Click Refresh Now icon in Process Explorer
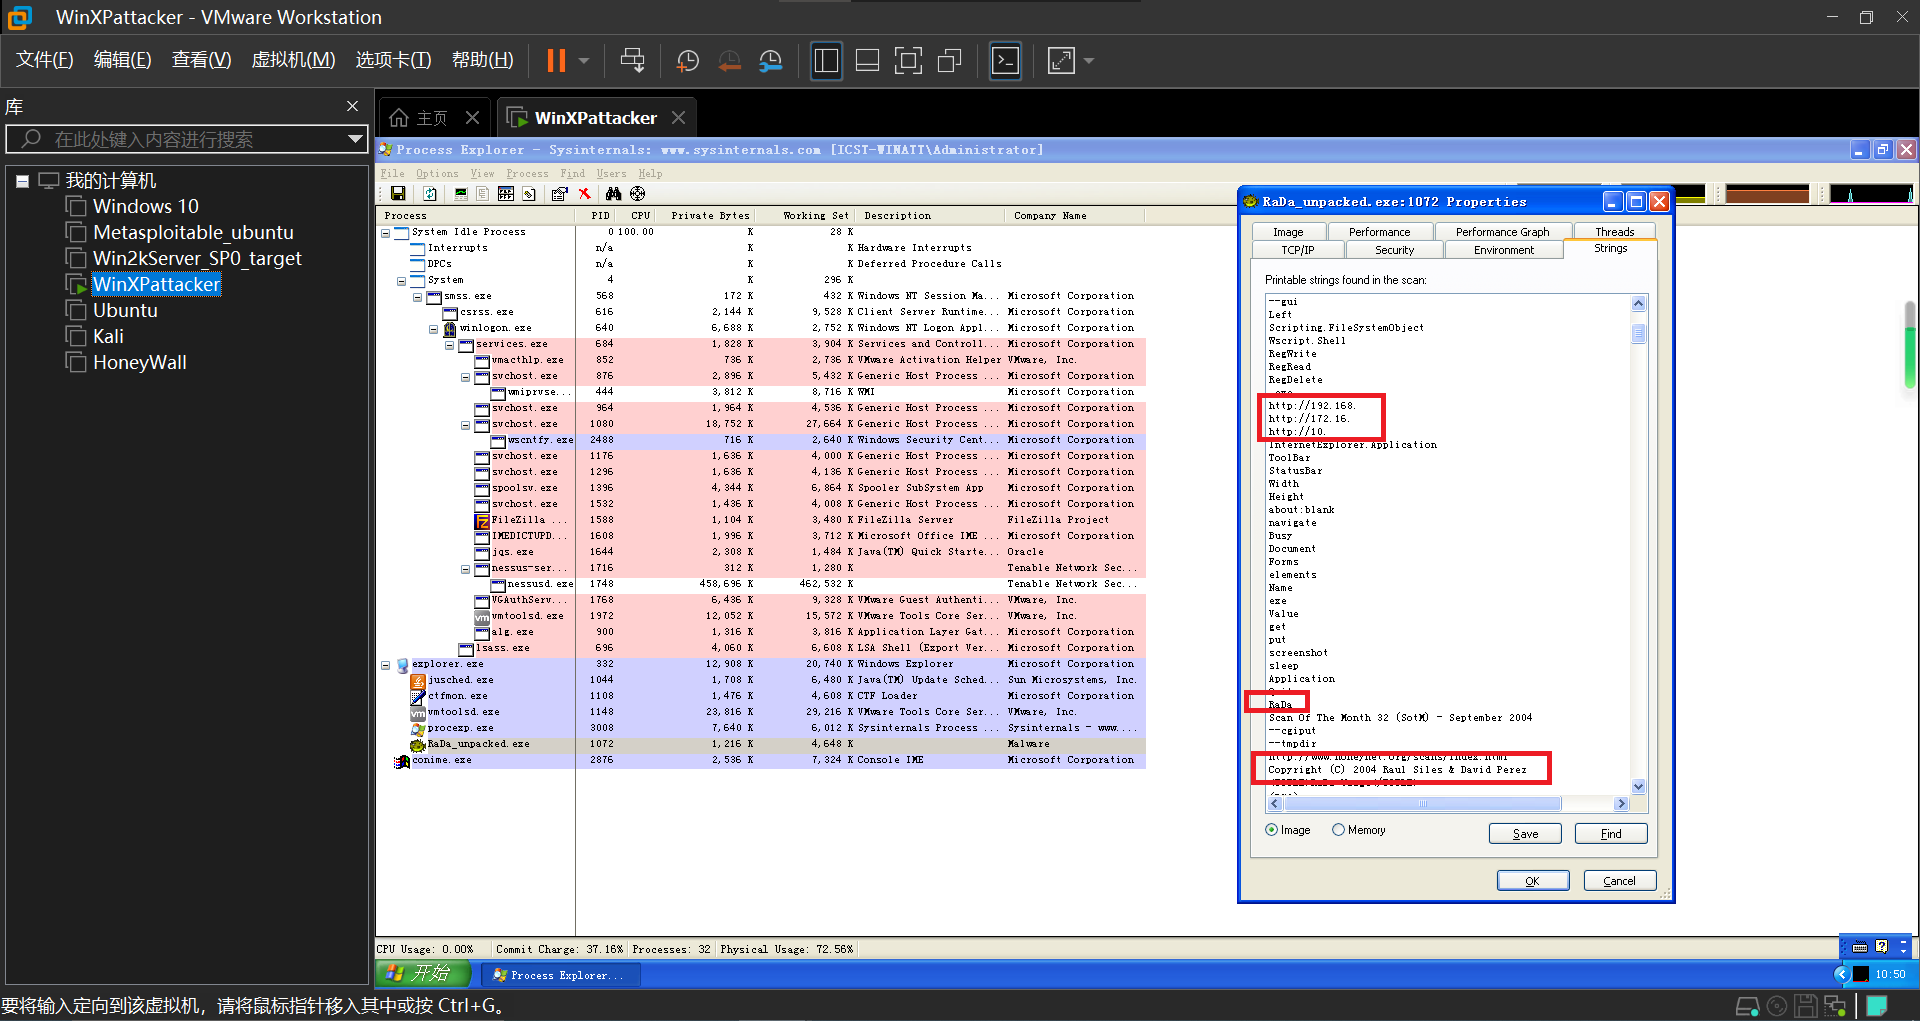Viewport: 1920px width, 1021px height. pos(430,194)
